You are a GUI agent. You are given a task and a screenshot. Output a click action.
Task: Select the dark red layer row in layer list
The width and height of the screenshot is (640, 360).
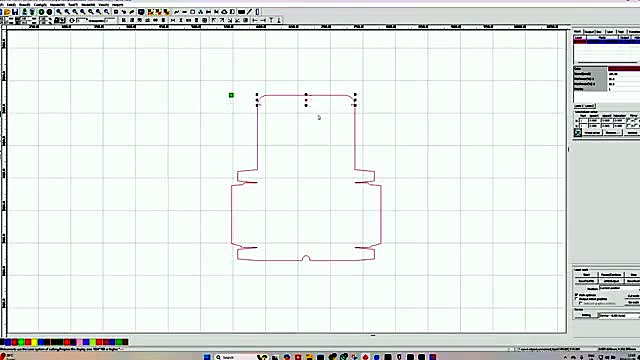pyautogui.click(x=607, y=42)
